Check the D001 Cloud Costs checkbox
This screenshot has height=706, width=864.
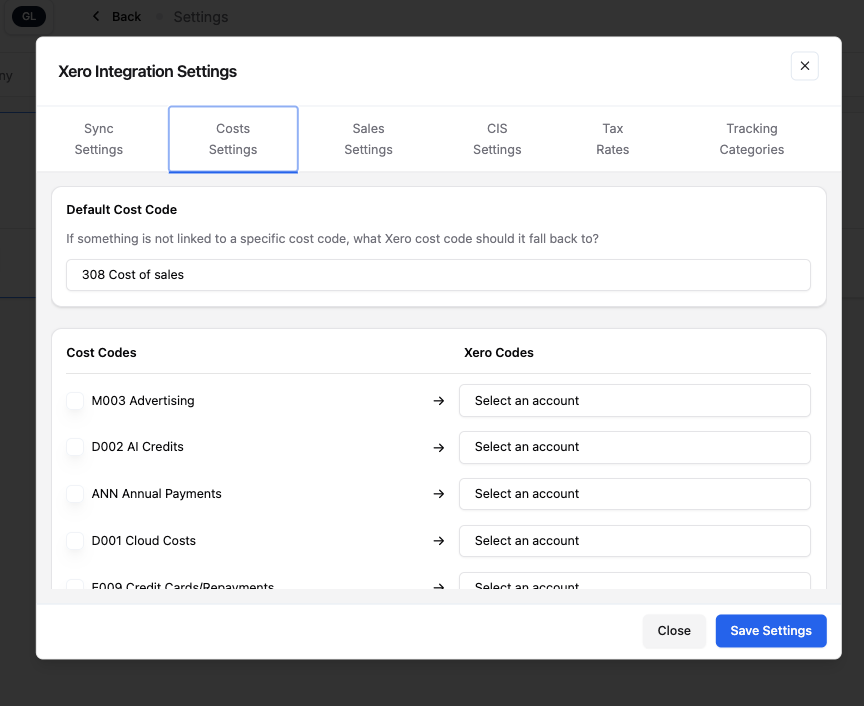tap(75, 541)
